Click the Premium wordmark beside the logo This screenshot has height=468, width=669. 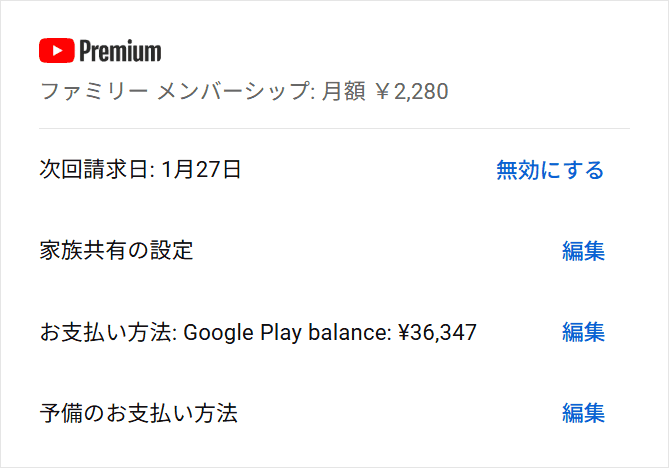pos(120,50)
